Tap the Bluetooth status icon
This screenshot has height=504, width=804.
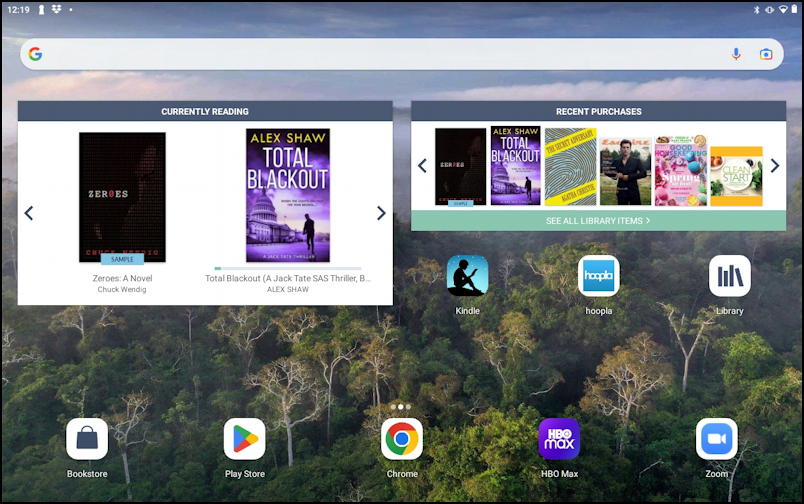coord(756,9)
